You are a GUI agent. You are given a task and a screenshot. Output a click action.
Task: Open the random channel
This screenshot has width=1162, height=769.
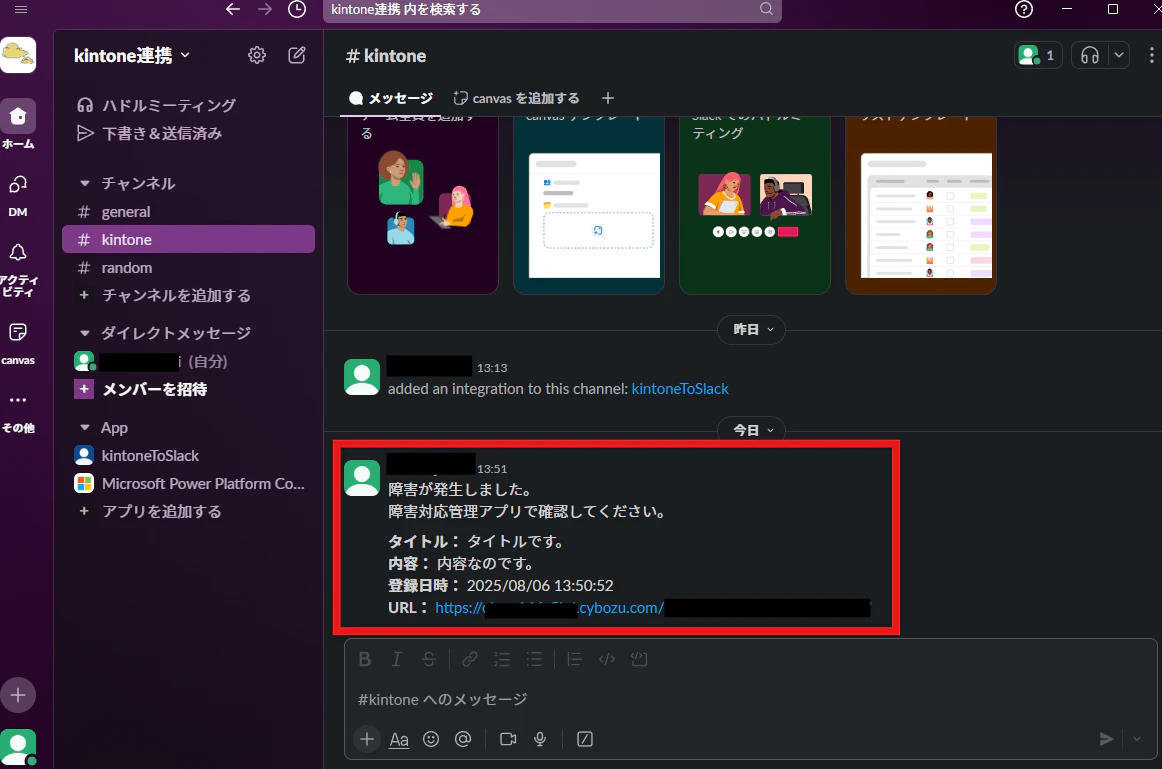[188, 267]
